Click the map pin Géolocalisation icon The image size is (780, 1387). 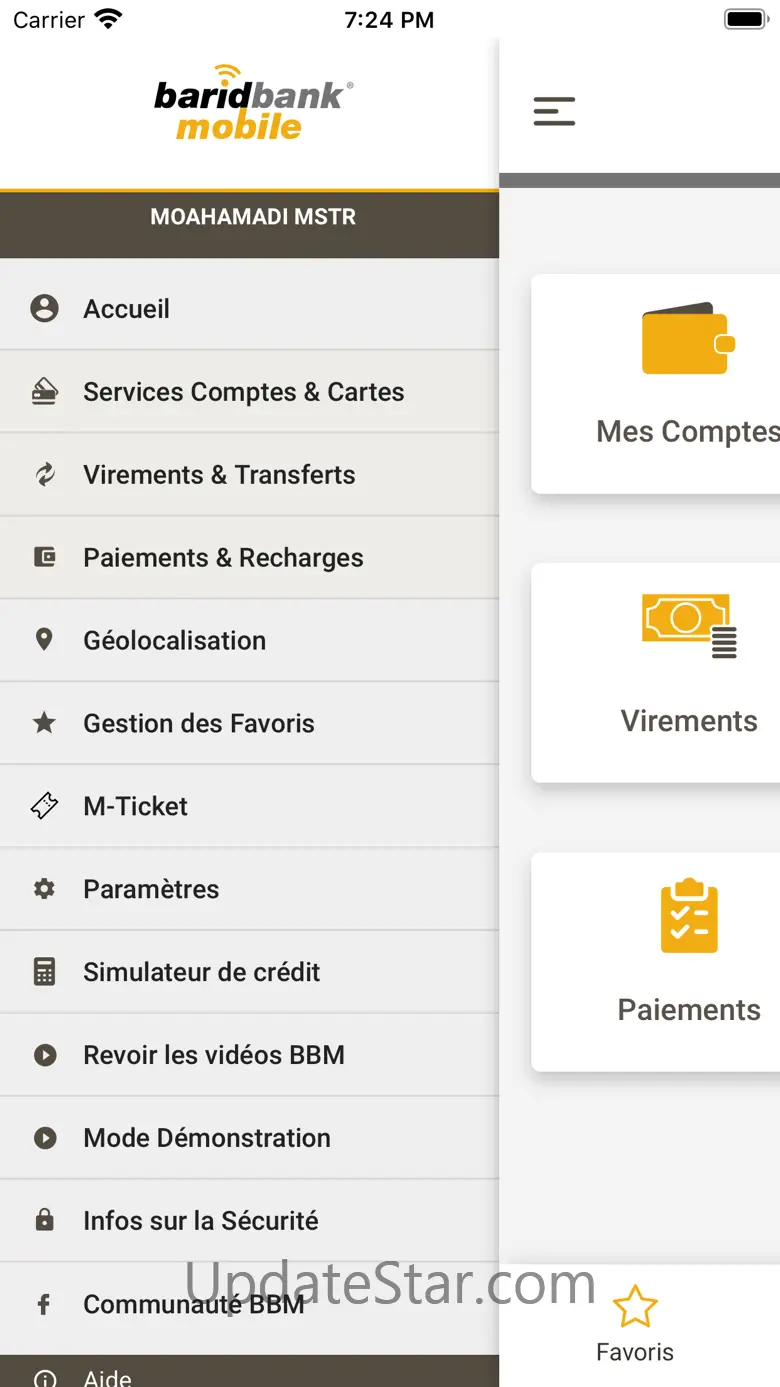pyautogui.click(x=44, y=640)
